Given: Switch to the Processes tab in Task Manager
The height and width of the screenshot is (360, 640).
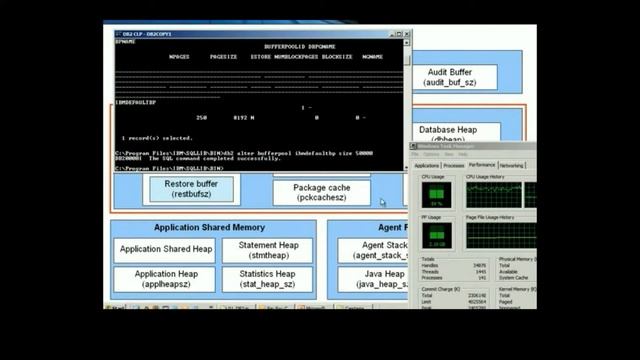Looking at the screenshot, I should tap(453, 165).
